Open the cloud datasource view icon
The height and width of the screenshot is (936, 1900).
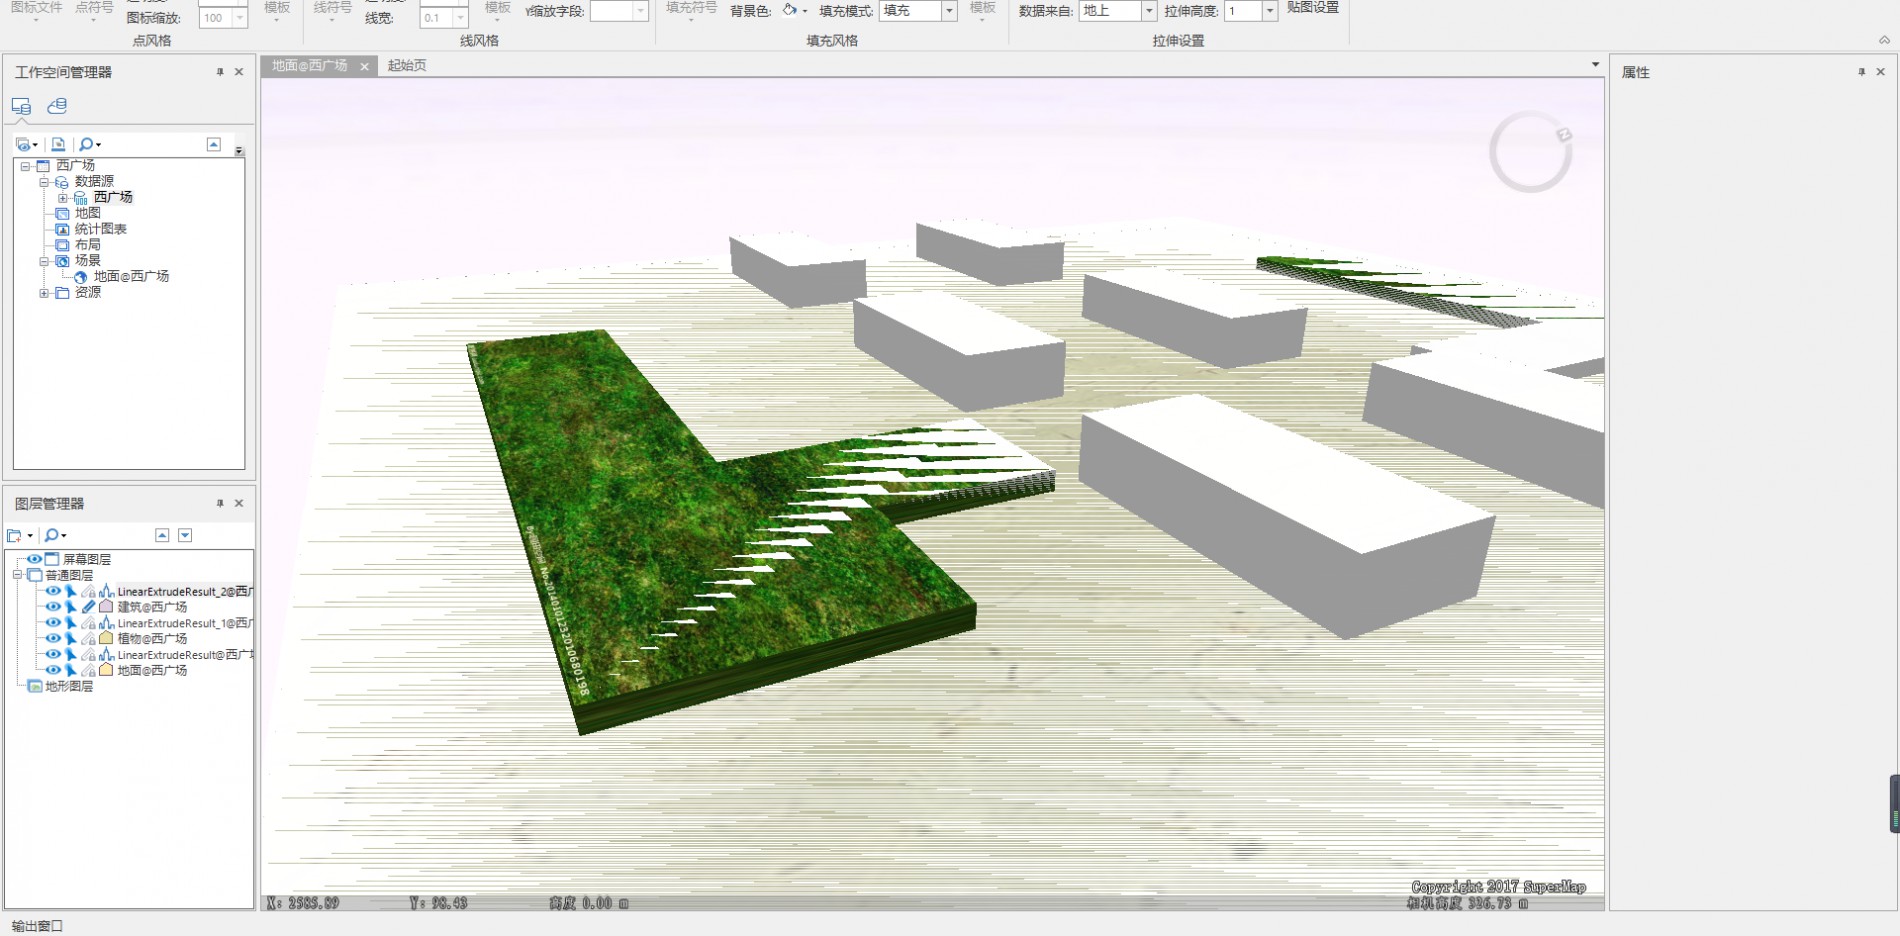click(57, 106)
